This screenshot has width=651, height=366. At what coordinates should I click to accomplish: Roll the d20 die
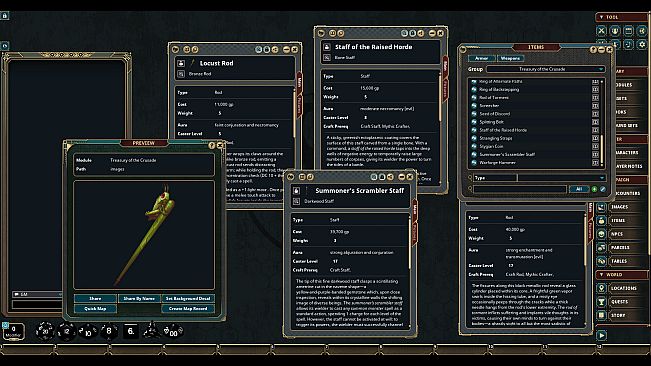click(44, 331)
